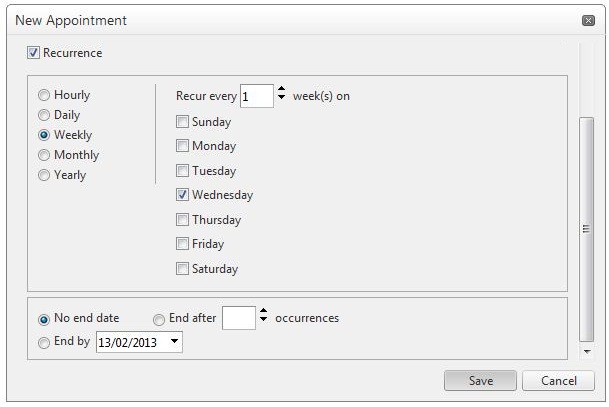Choose the End by radio option
The height and width of the screenshot is (407, 609).
click(x=44, y=343)
